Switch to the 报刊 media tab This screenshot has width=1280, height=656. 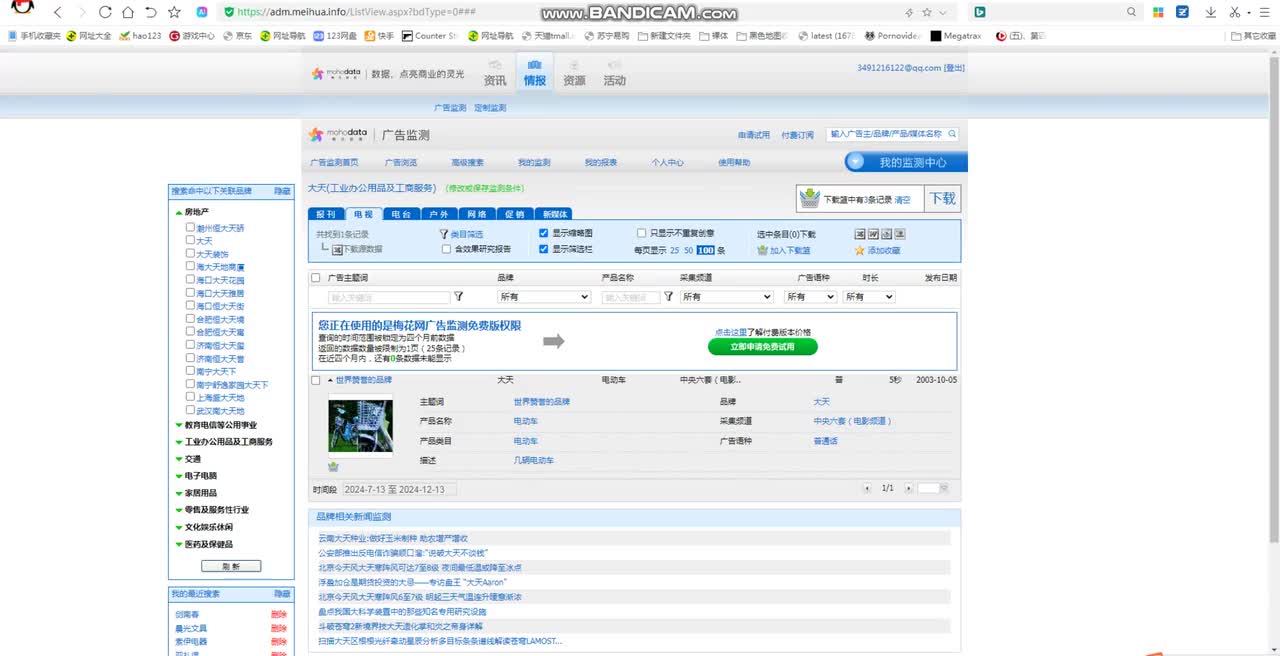326,214
